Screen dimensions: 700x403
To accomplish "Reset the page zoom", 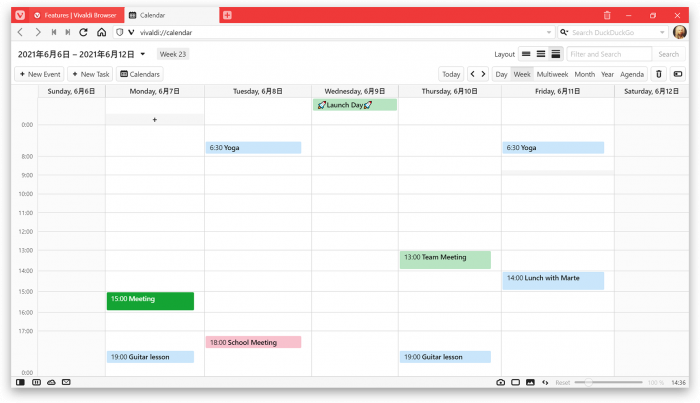I will pos(562,382).
